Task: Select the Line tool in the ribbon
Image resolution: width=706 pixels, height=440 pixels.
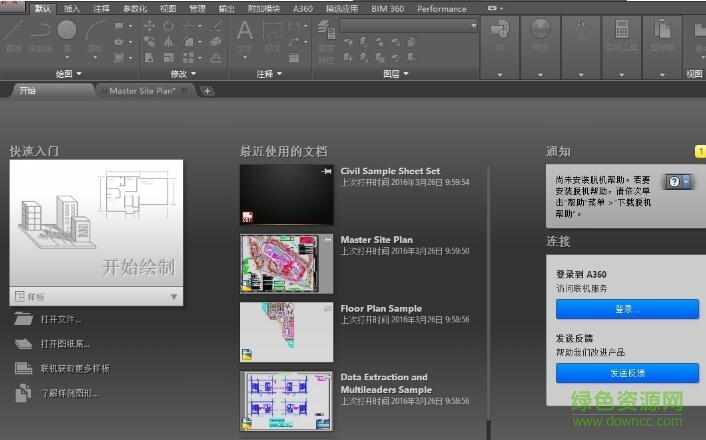Action: point(14,32)
